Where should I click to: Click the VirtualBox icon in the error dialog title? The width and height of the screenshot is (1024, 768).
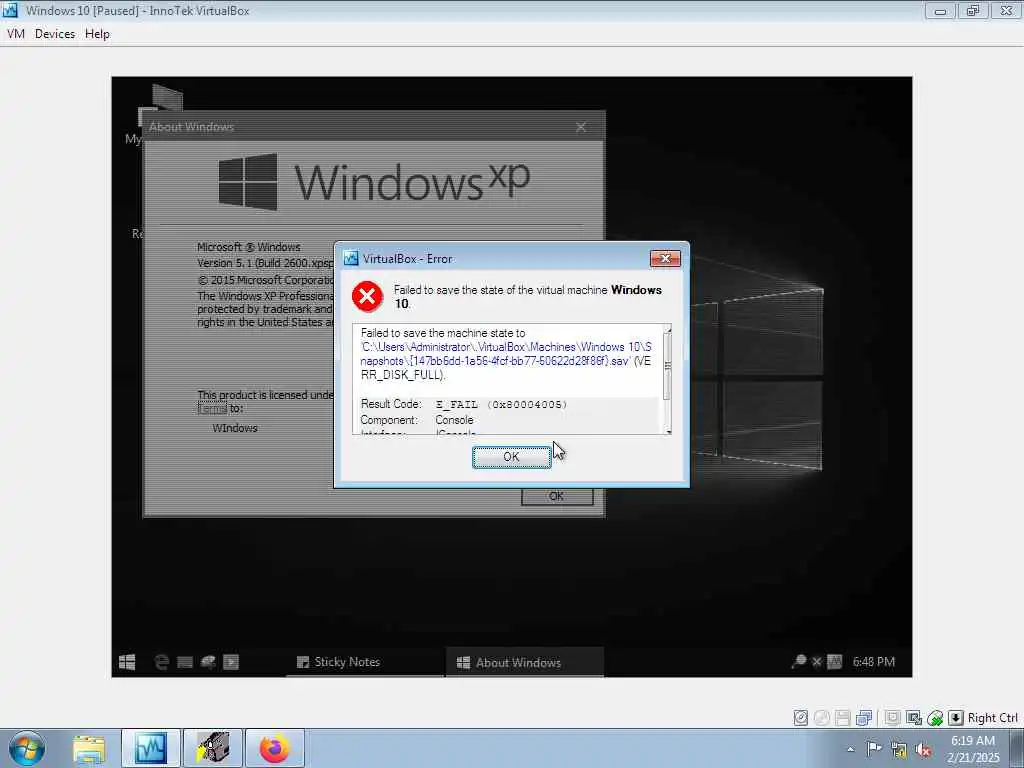(351, 259)
